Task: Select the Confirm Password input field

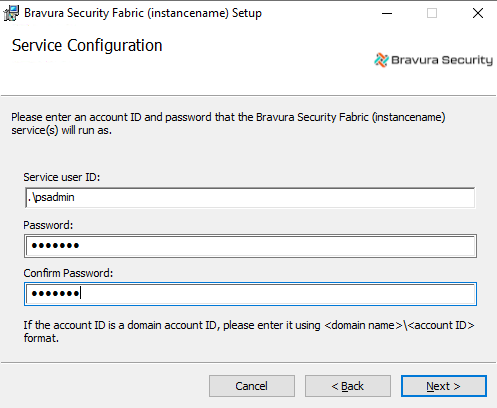Action: (x=250, y=294)
